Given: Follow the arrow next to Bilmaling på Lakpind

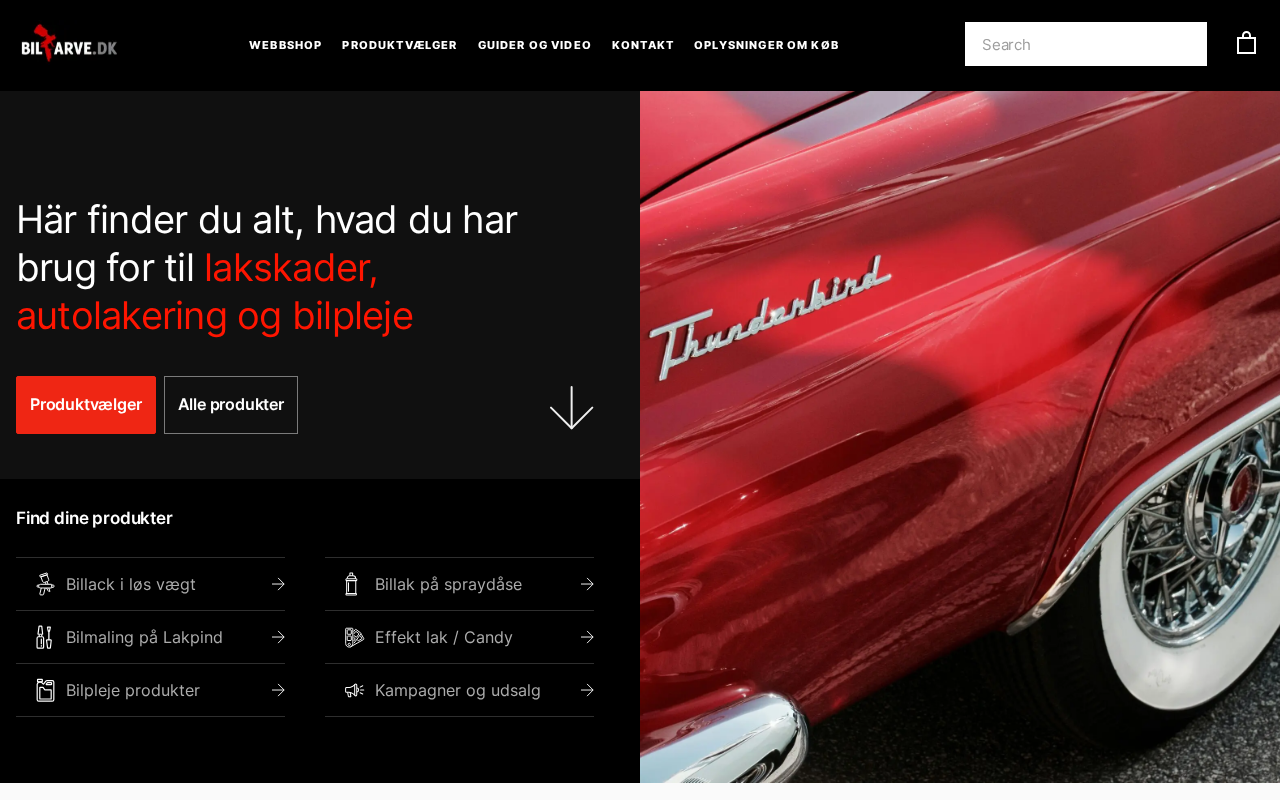Looking at the screenshot, I should click(x=278, y=637).
